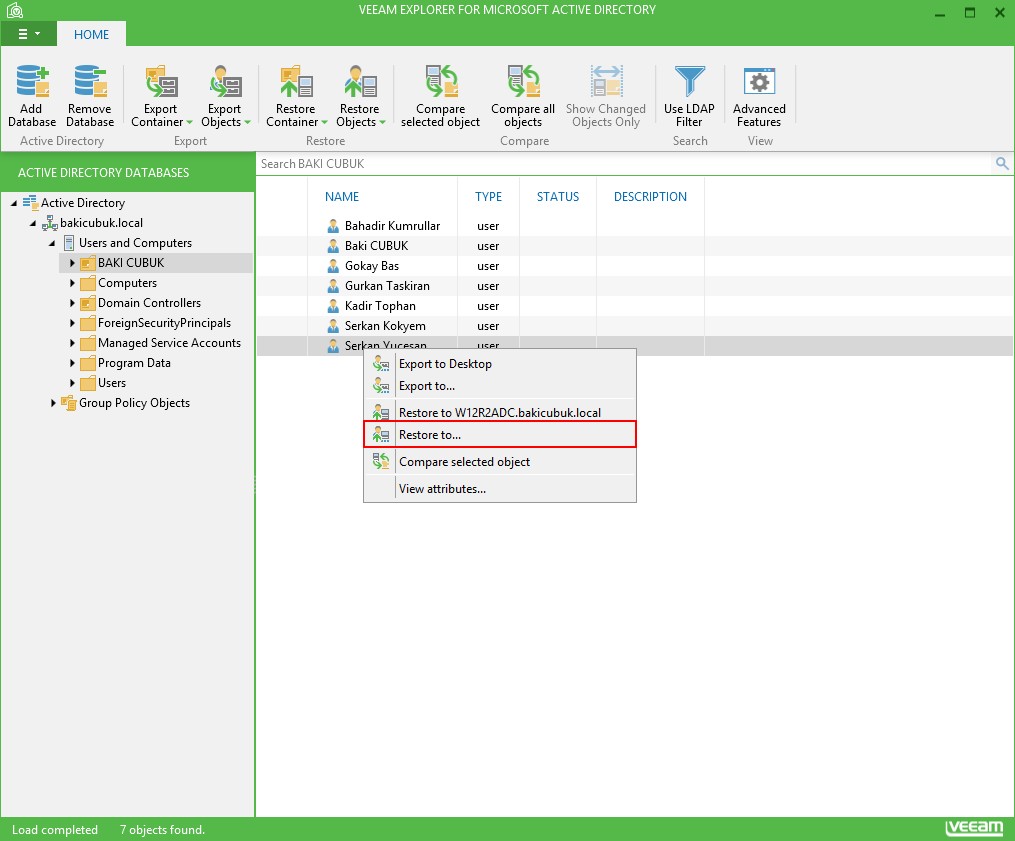Minimize the Veeam Explorer window
Screen dimensions: 1015x841
click(x=940, y=12)
